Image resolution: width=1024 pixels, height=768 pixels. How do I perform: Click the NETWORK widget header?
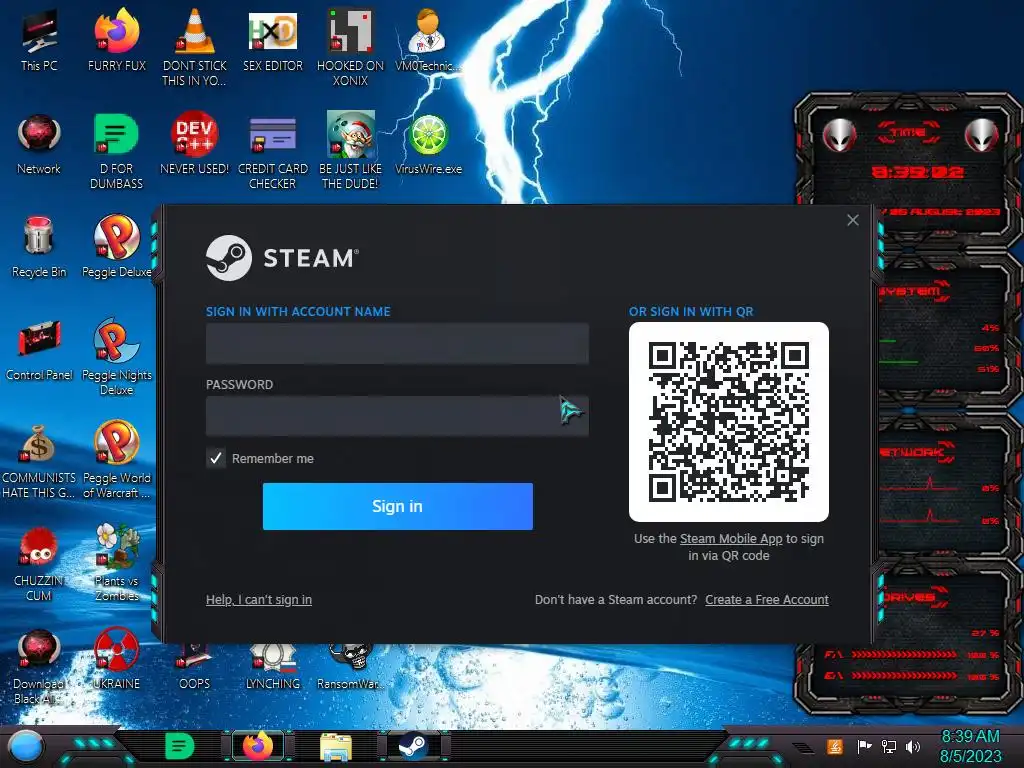pyautogui.click(x=916, y=452)
